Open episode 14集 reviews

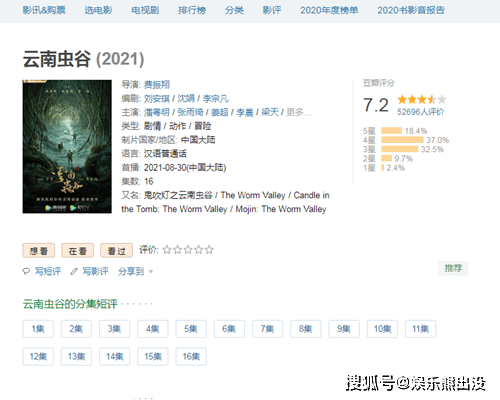114,357
